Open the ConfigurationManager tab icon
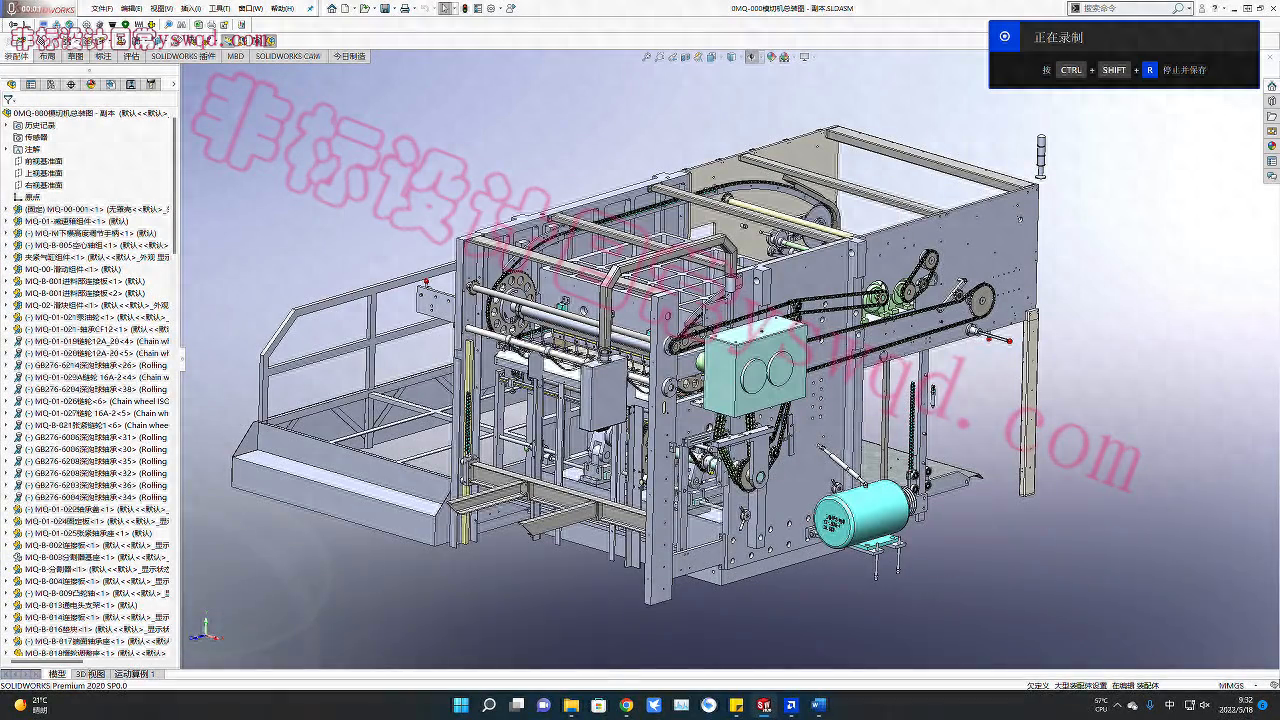This screenshot has width=1280, height=720. (x=51, y=84)
